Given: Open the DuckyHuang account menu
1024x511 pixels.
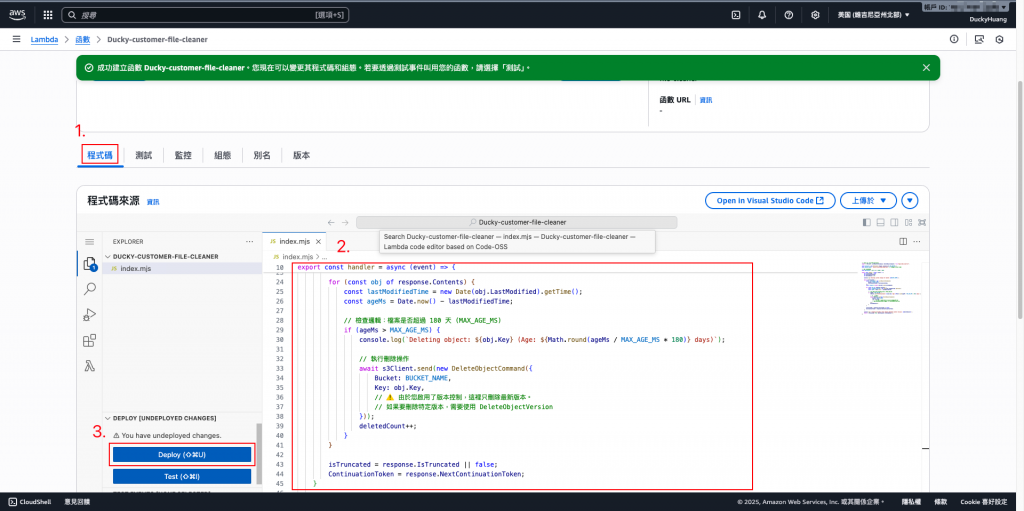Looking at the screenshot, I should pos(987,20).
